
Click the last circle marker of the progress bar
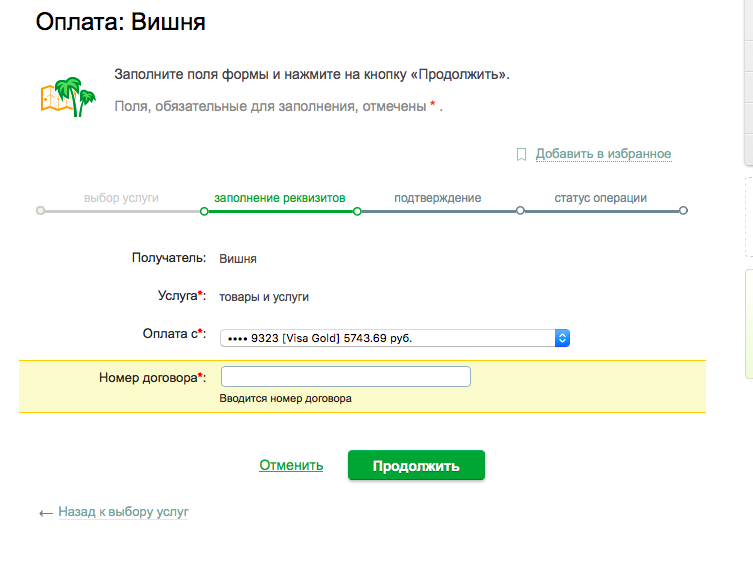(683, 211)
